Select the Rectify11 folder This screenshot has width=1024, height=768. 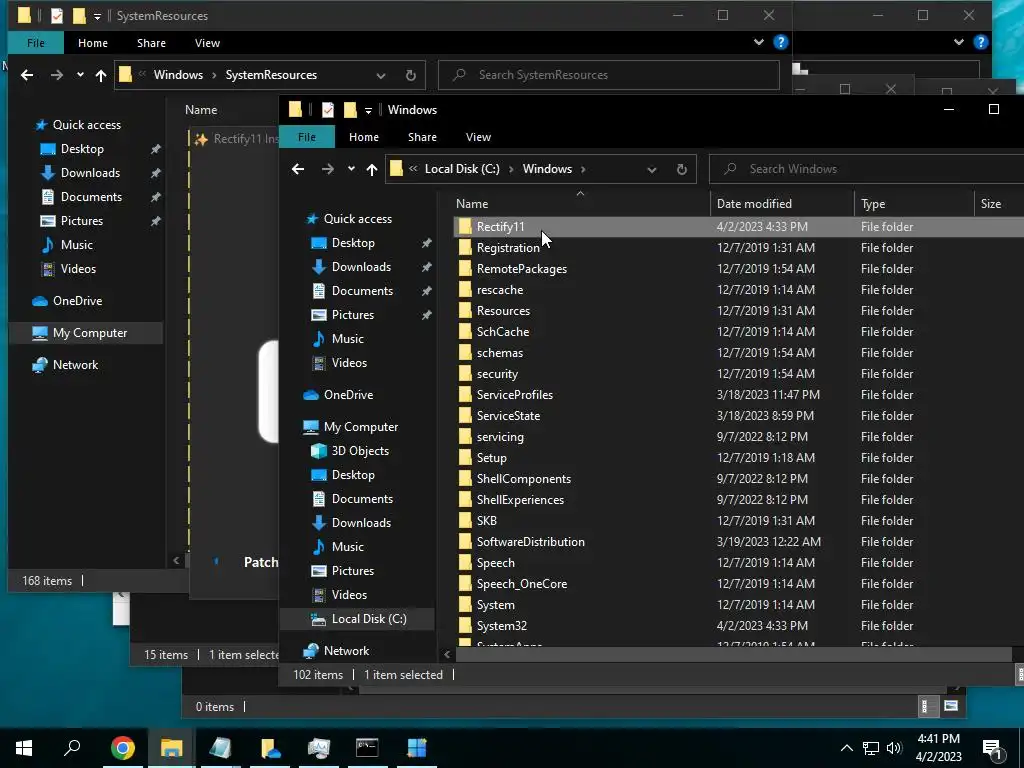pos(500,227)
